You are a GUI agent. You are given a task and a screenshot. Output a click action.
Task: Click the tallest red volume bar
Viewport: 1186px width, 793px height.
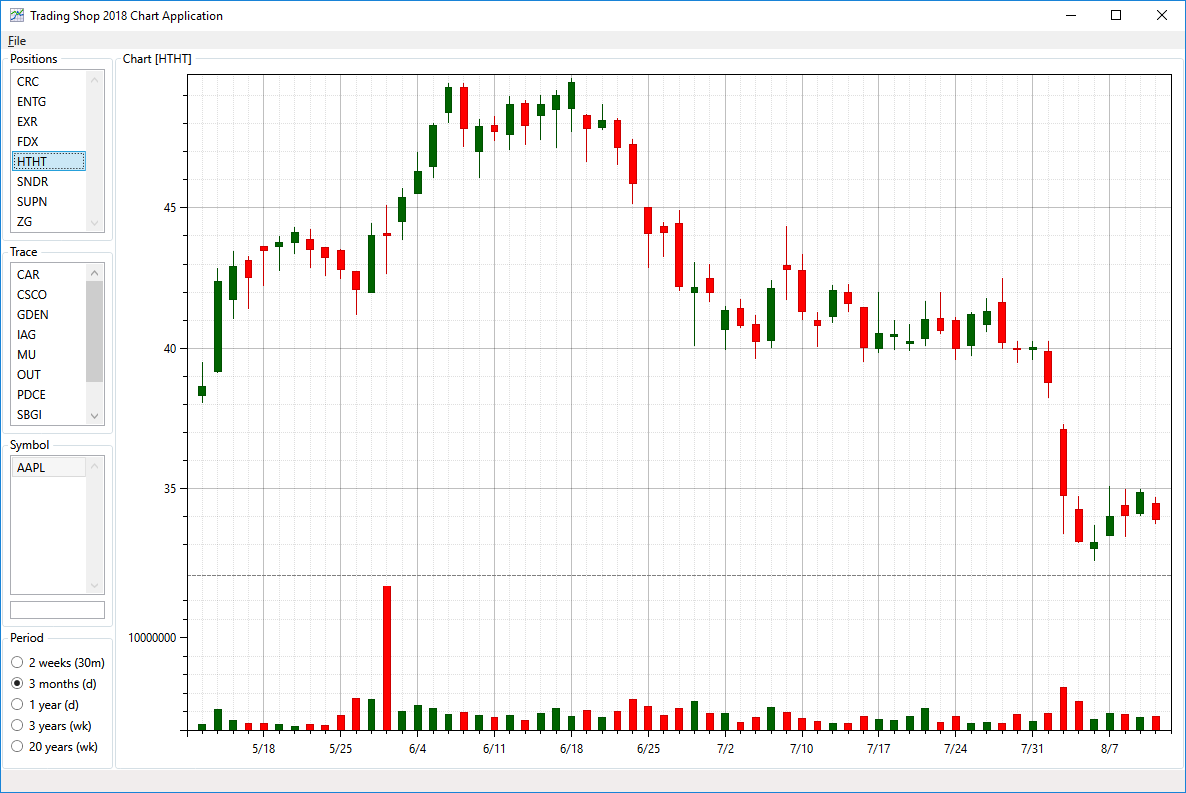(x=387, y=658)
